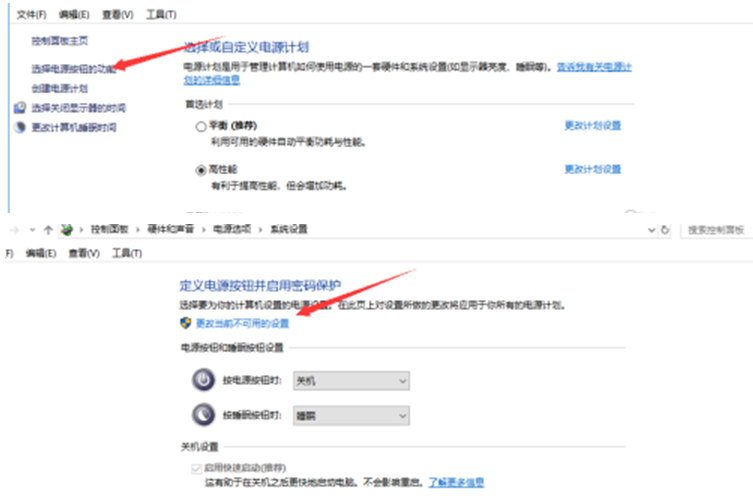Click the refresh icon beside the address bar
Image resolution: width=753 pixels, height=496 pixels.
pos(664,230)
